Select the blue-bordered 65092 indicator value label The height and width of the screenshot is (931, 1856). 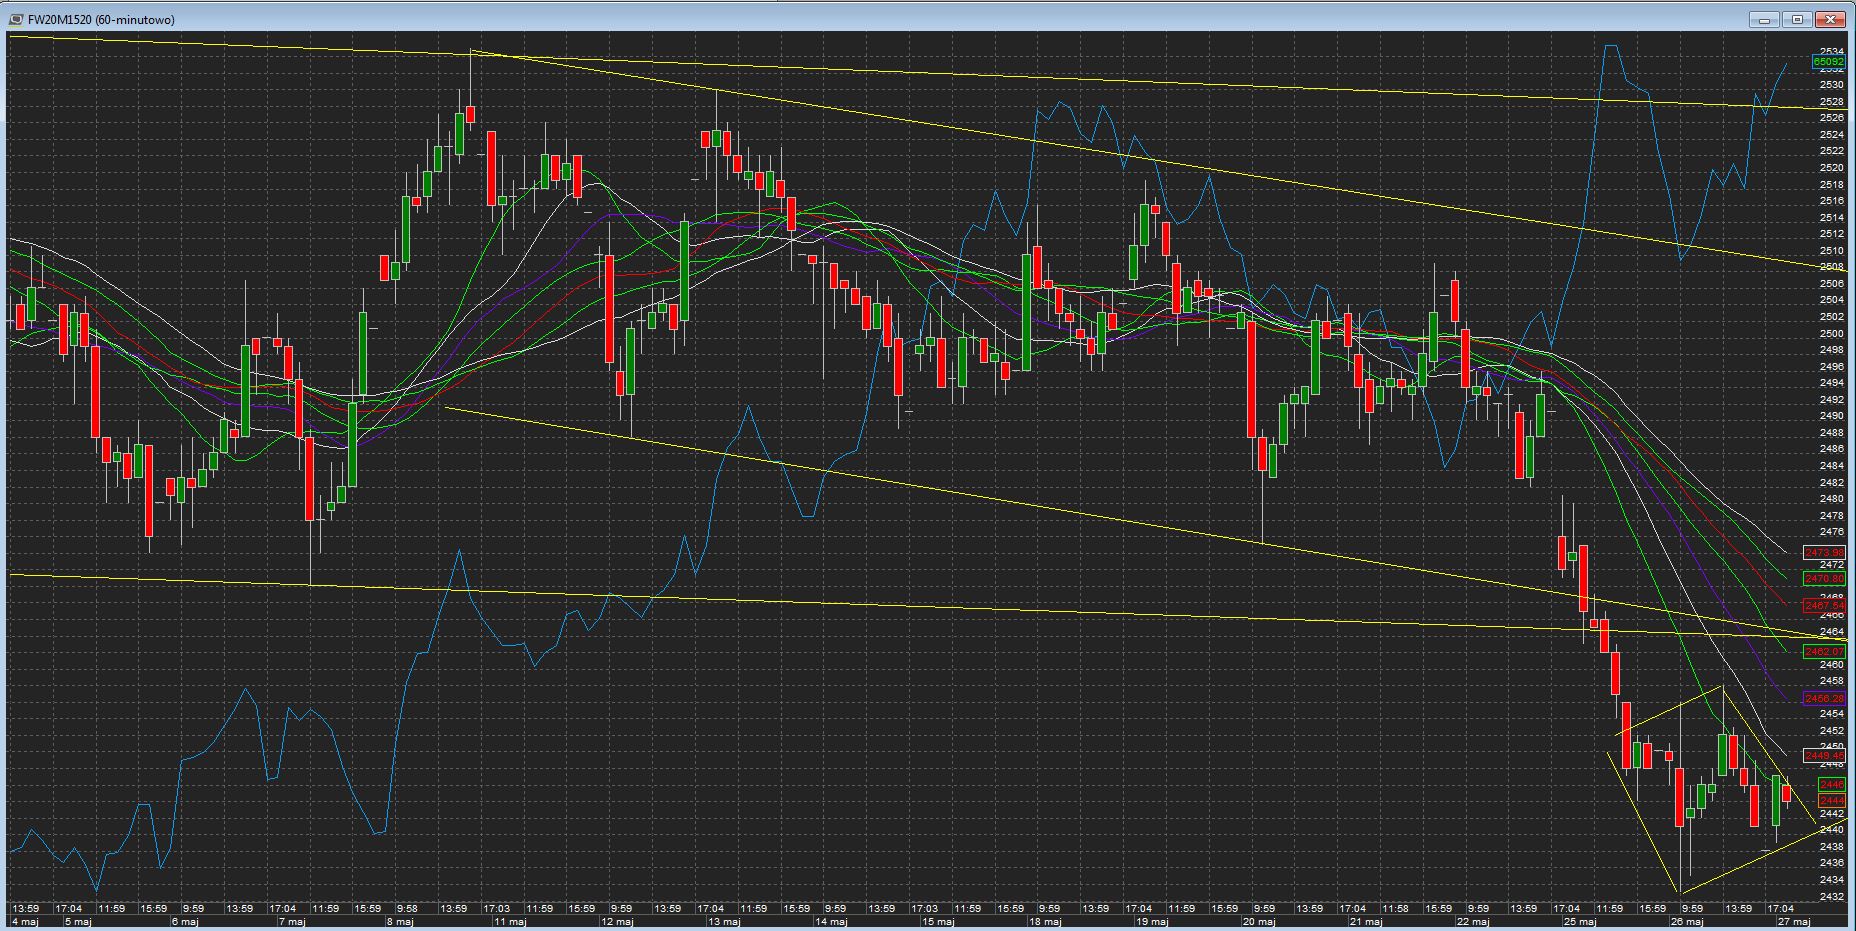[1828, 62]
